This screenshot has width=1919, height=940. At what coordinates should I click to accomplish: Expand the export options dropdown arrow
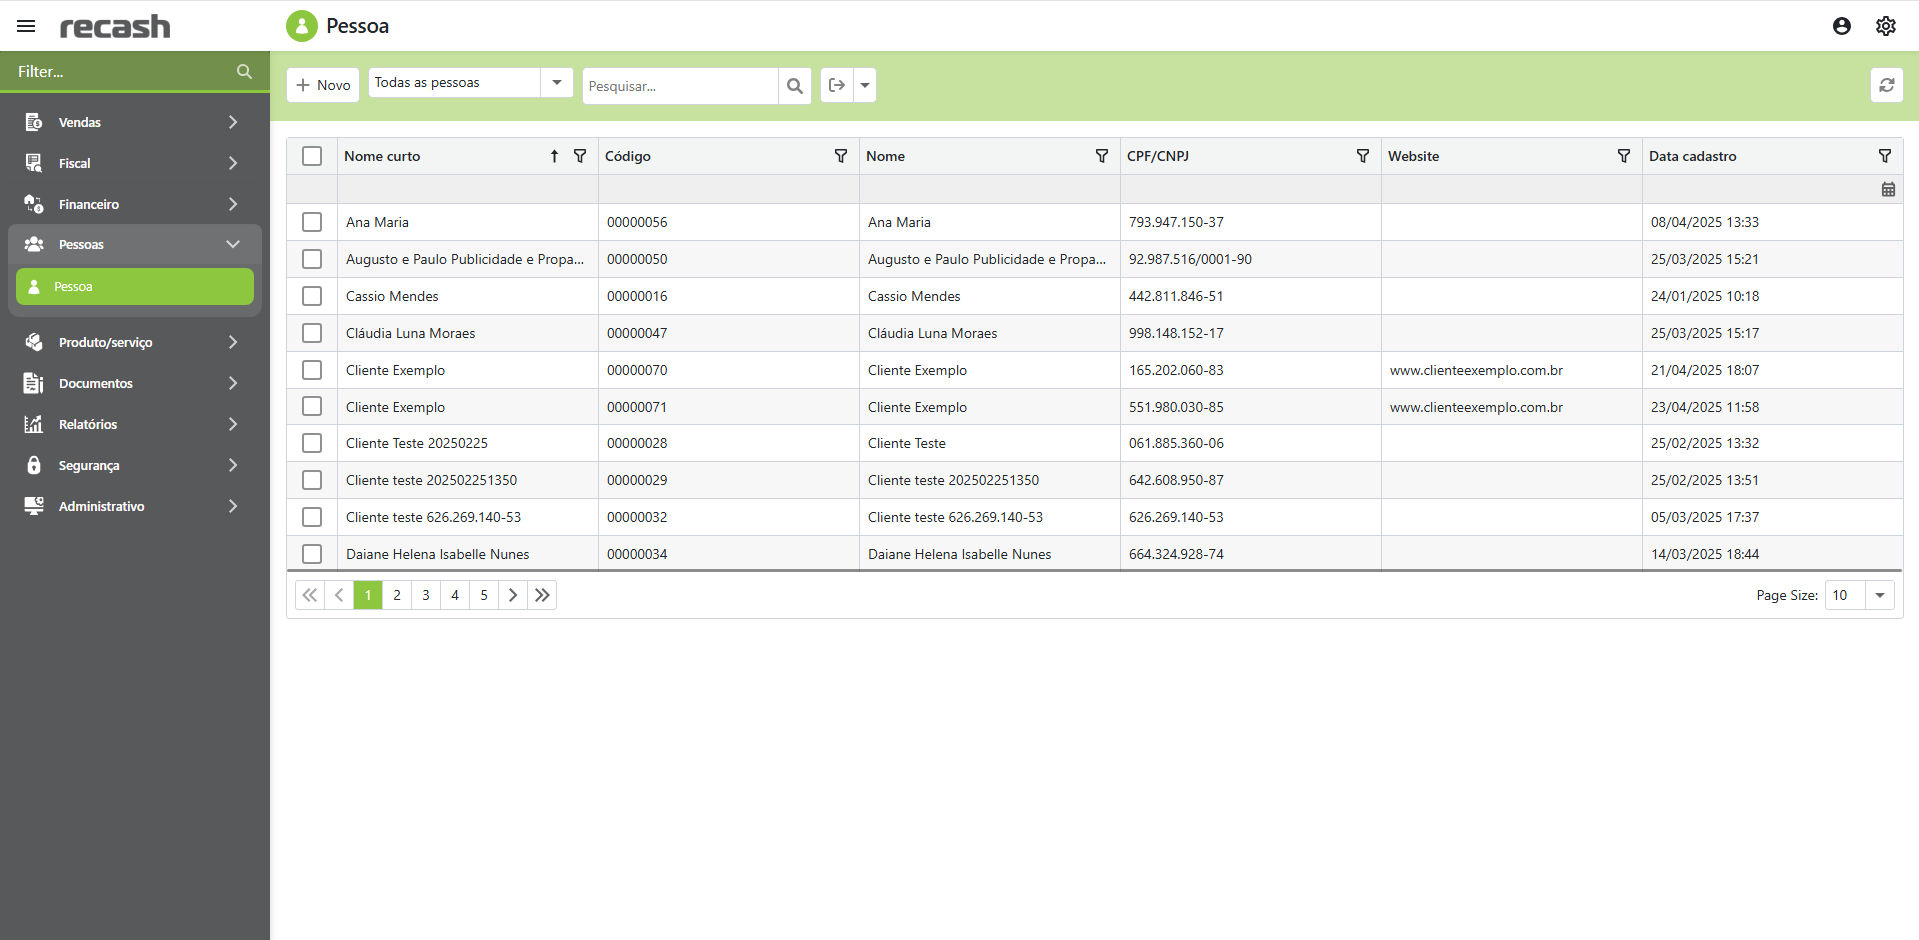pos(865,86)
